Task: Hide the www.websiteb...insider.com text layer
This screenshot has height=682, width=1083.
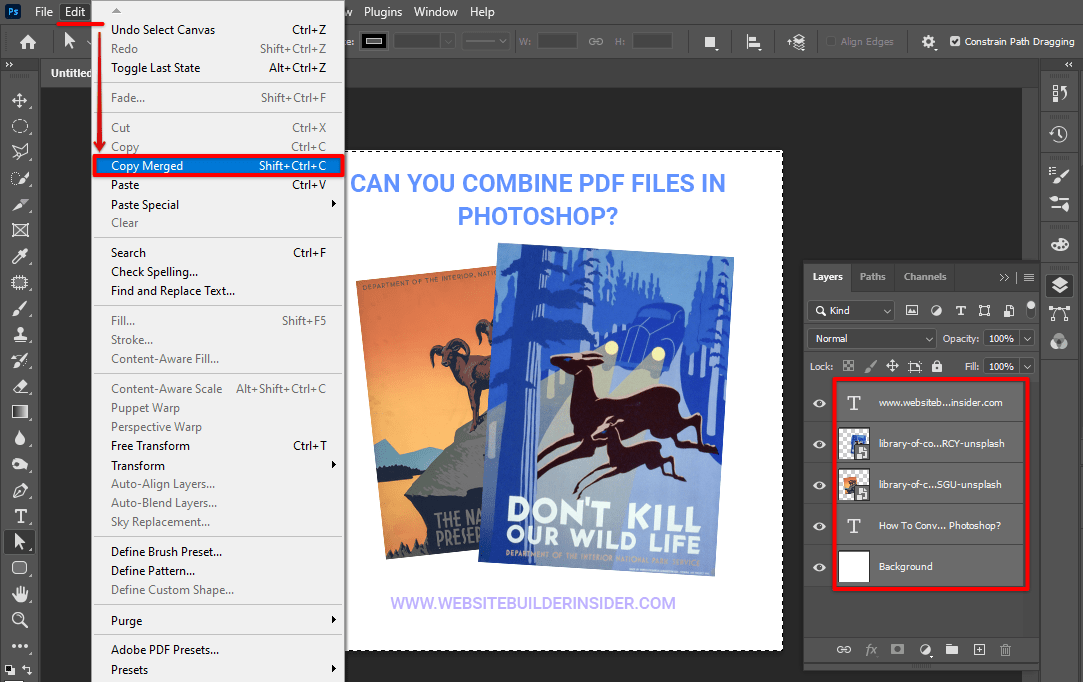Action: [x=818, y=402]
